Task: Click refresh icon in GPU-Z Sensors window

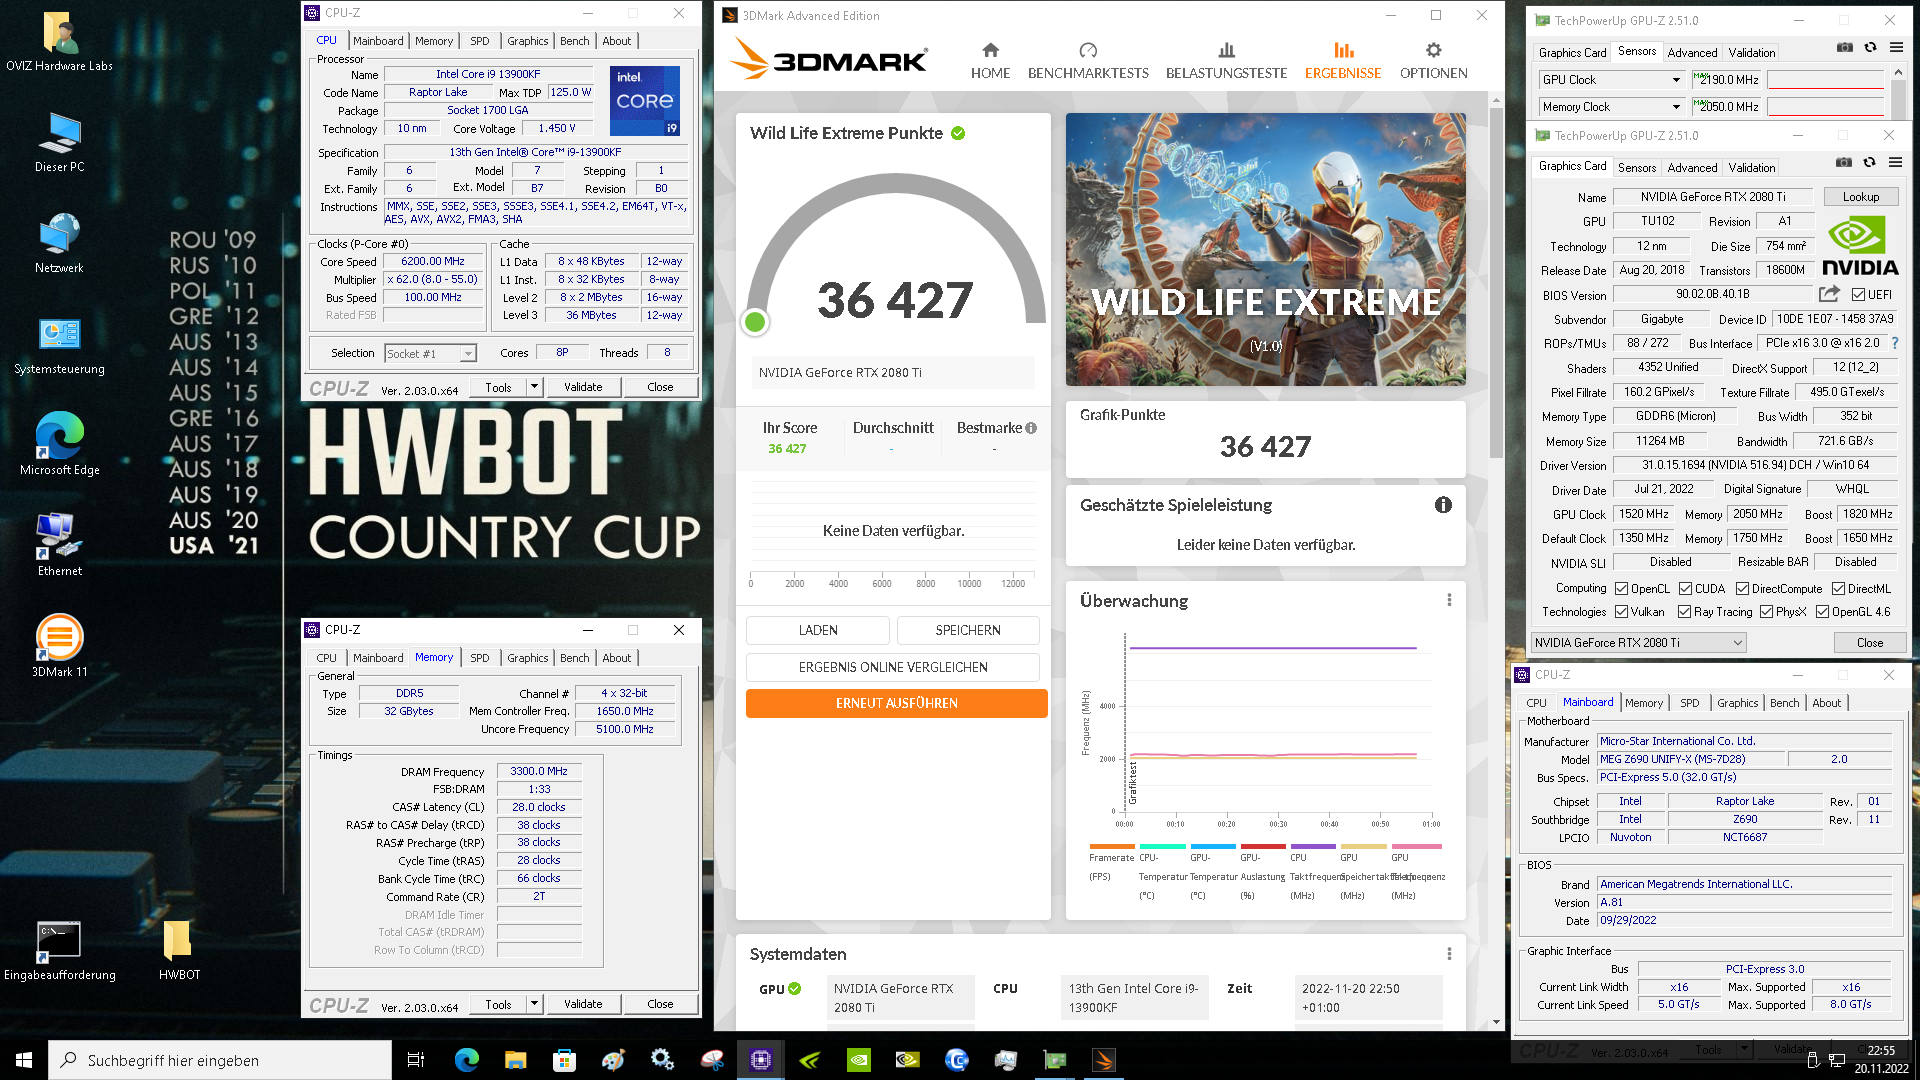Action: [x=1869, y=47]
